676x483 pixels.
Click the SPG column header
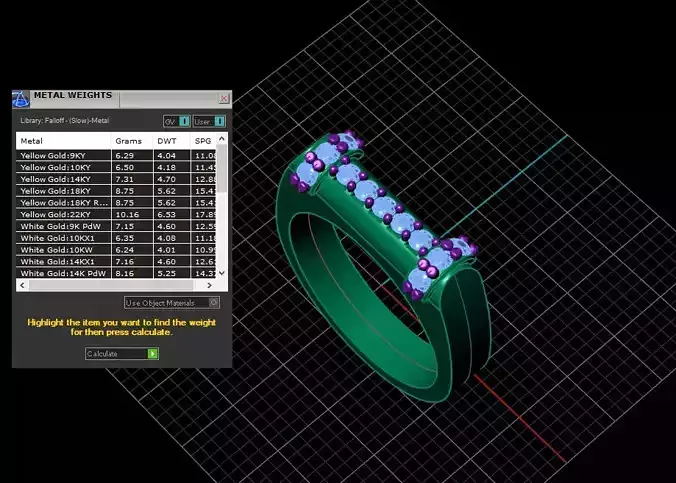click(203, 141)
